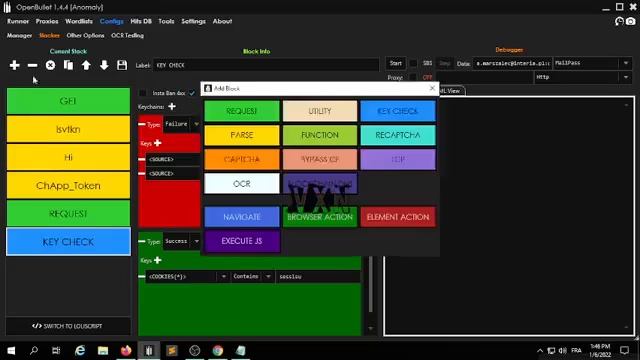
Task: Add a key to the Success keychain
Action: coord(158,260)
